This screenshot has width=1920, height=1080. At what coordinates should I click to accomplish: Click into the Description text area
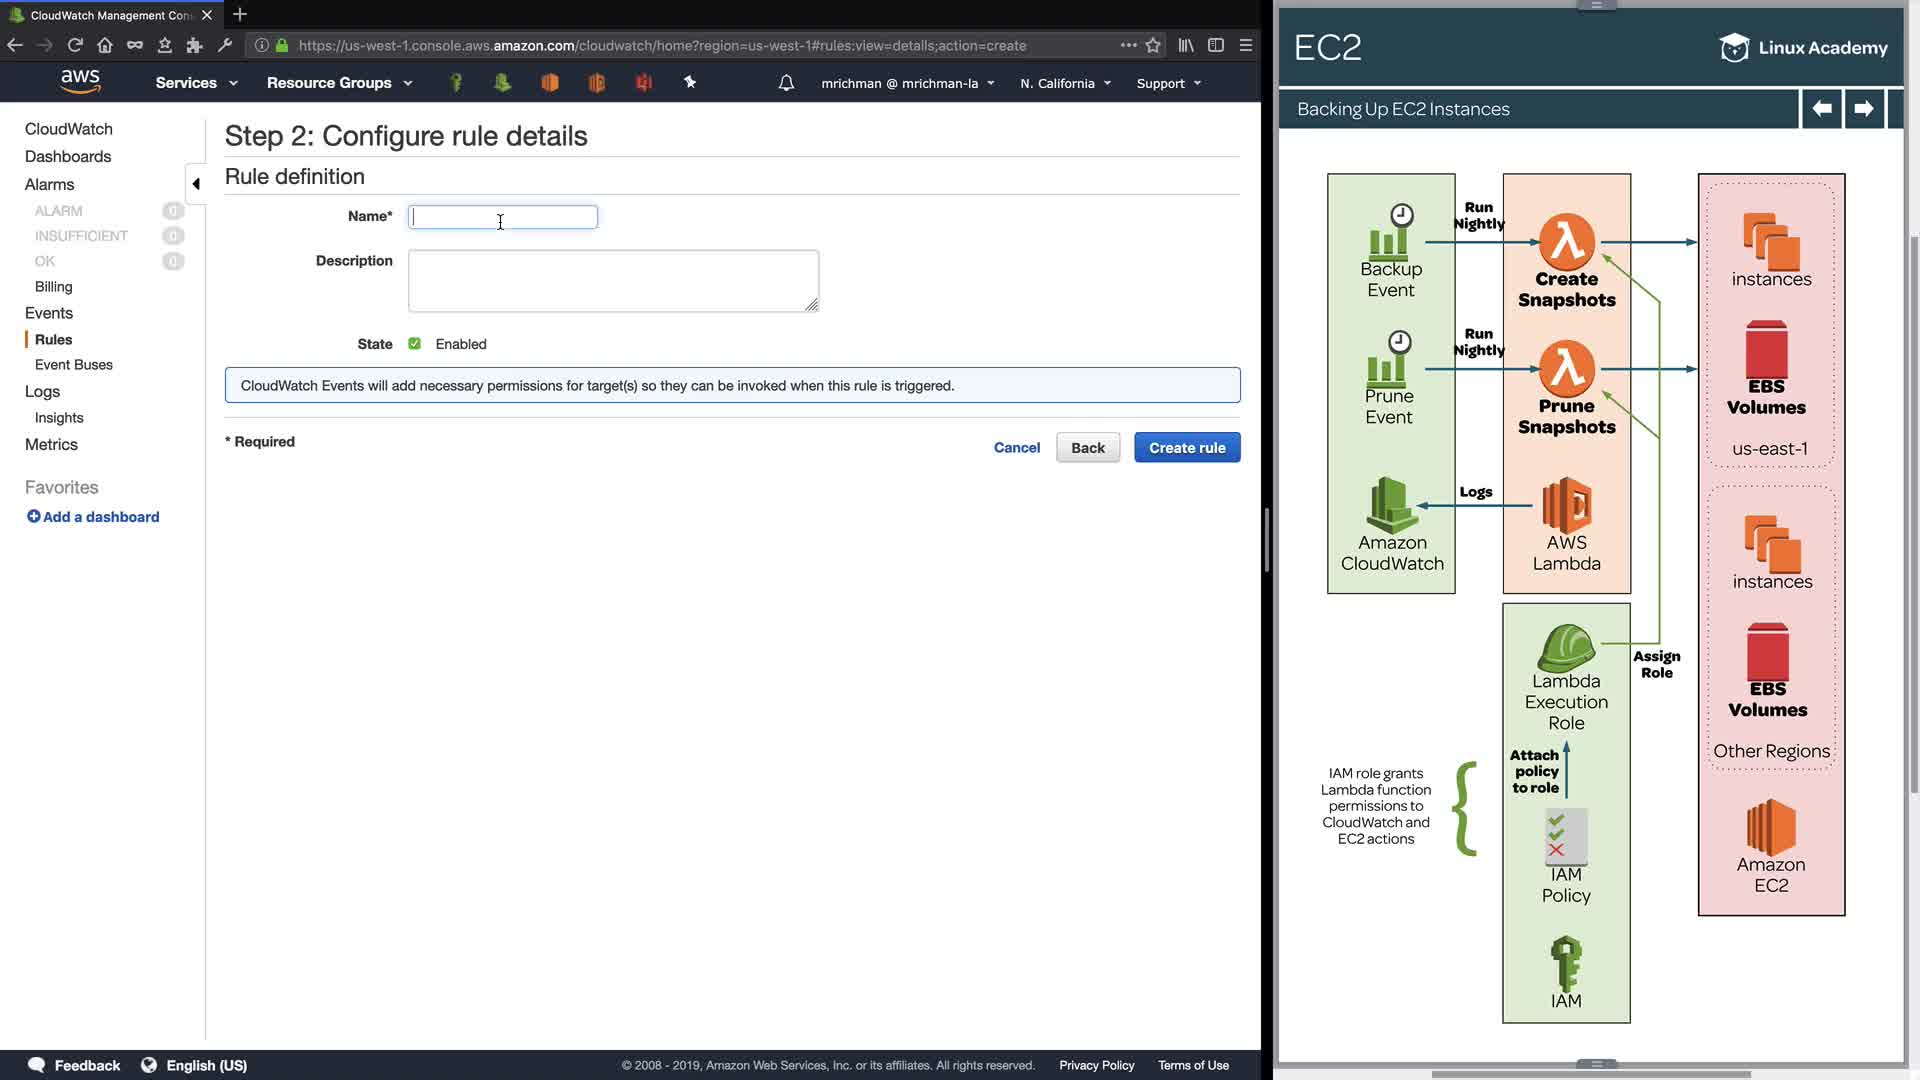coord(613,281)
